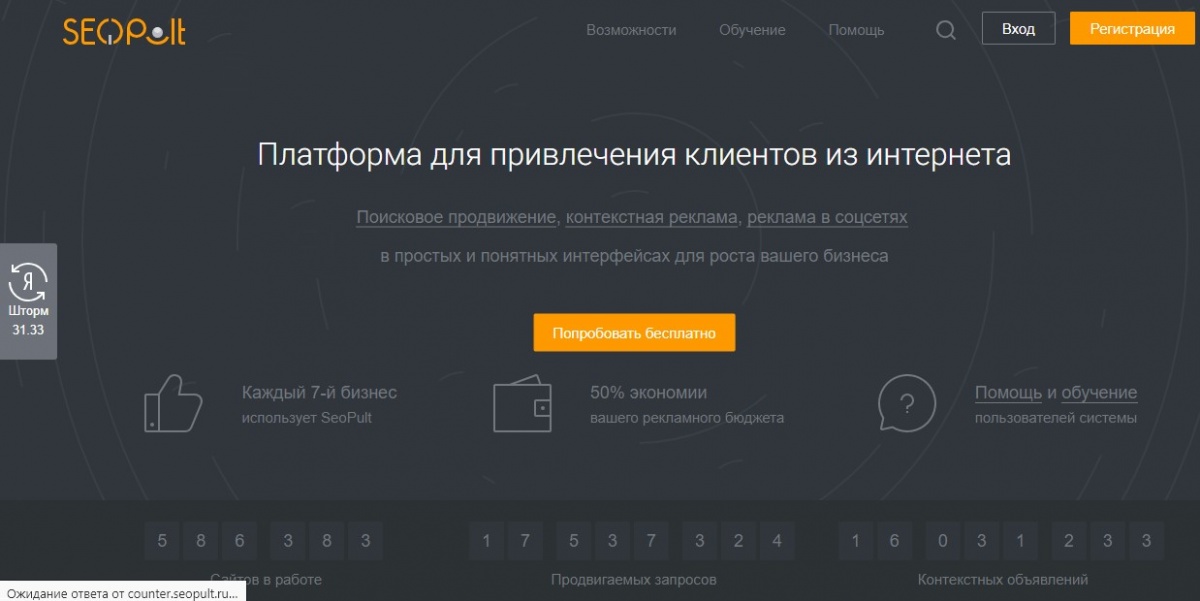Click the question mark speech bubble icon
Screen dimensions: 1200x601
click(x=907, y=403)
